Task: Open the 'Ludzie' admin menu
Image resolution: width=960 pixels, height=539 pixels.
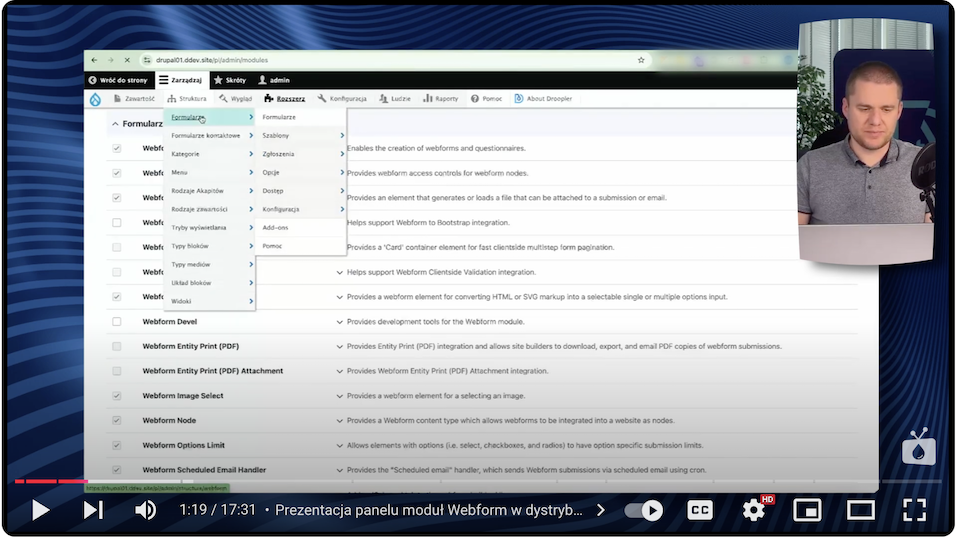Action: [x=395, y=99]
